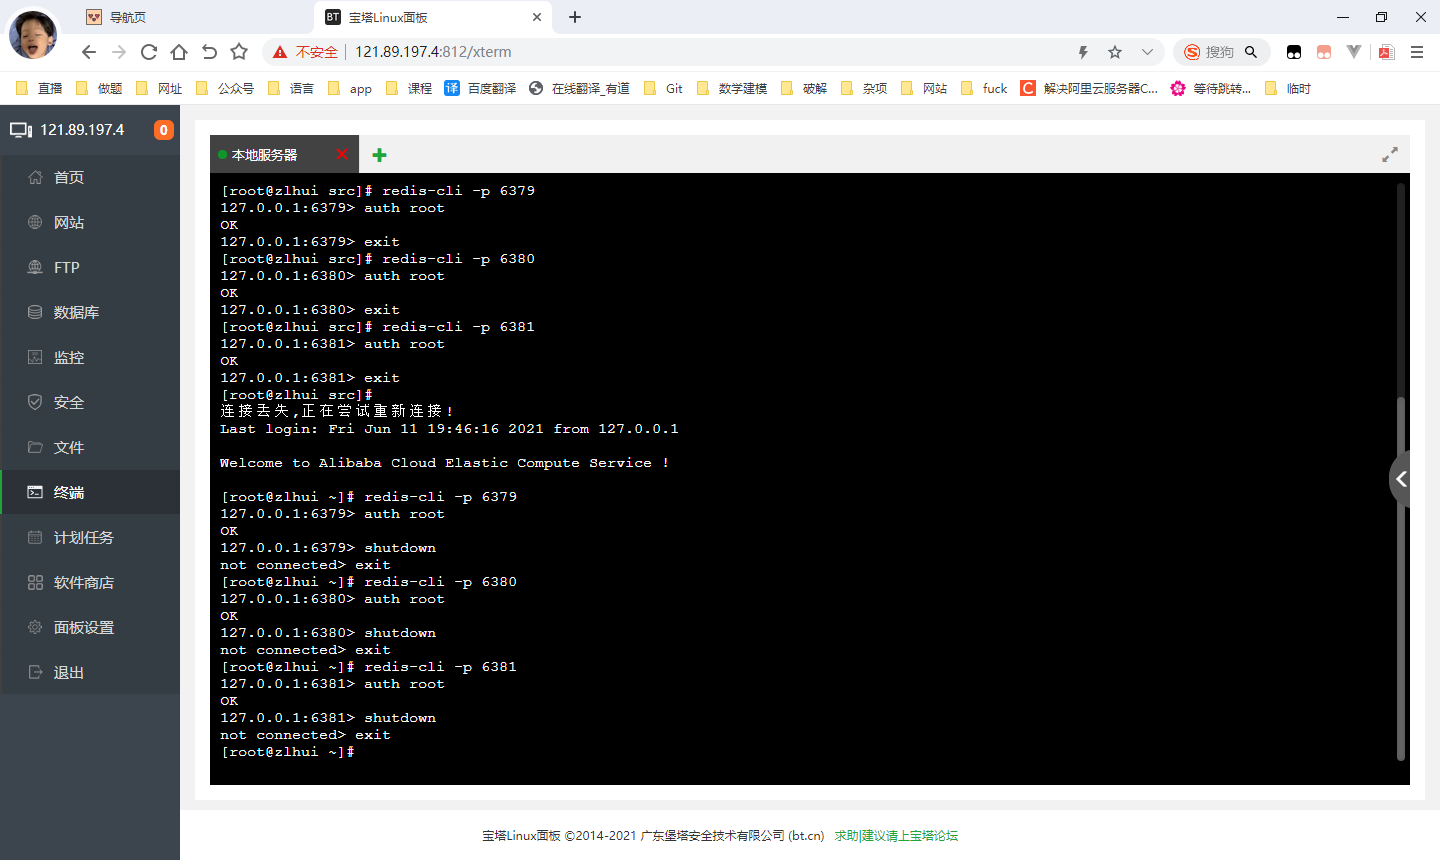Viewport: 1440px width, 860px height.
Task: Open the 网站 websites section
Action: (x=68, y=222)
